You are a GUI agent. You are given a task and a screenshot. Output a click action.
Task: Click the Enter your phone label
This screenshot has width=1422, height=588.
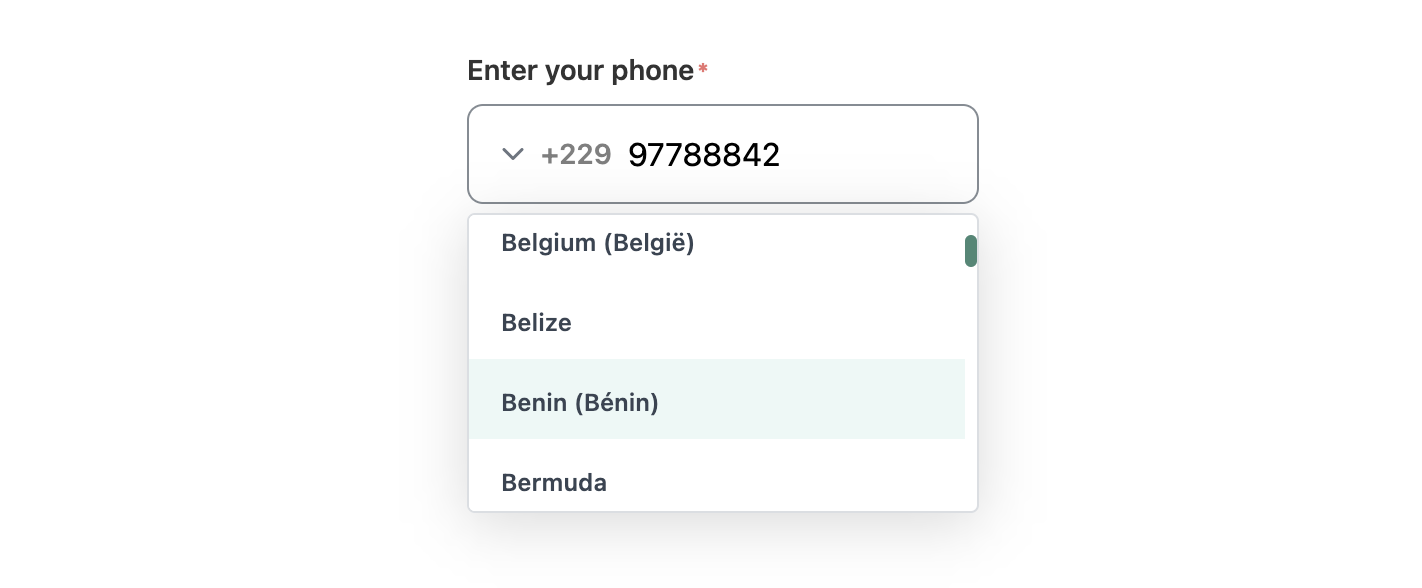pos(581,70)
